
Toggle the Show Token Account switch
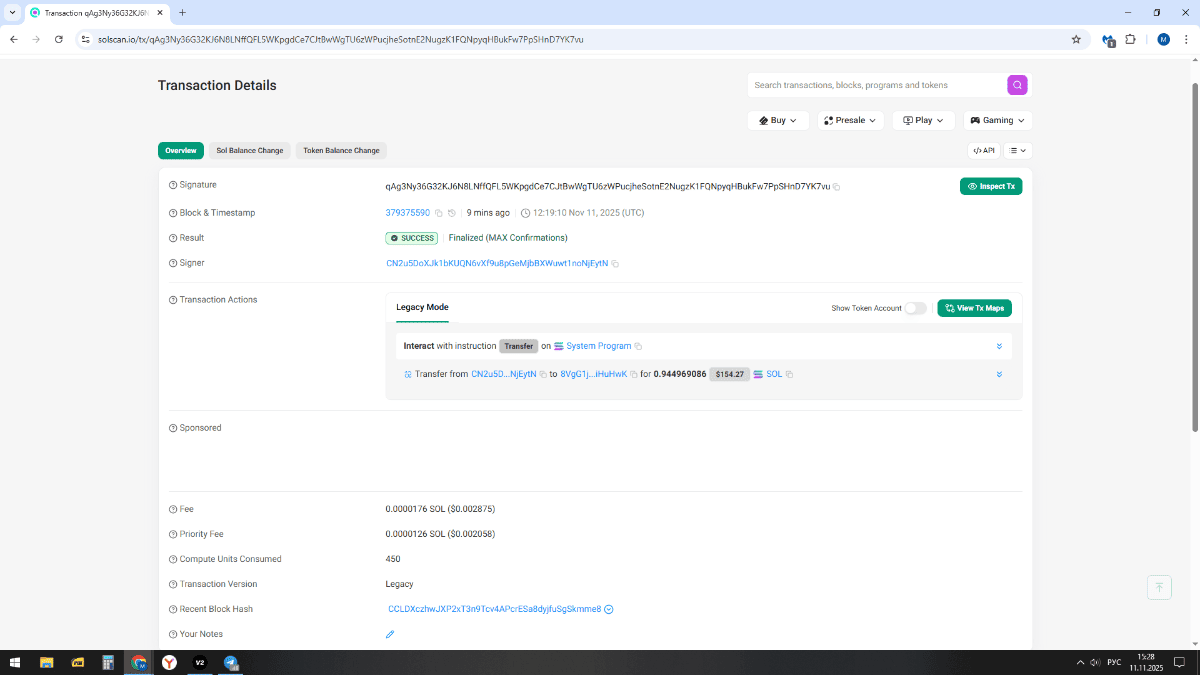915,308
